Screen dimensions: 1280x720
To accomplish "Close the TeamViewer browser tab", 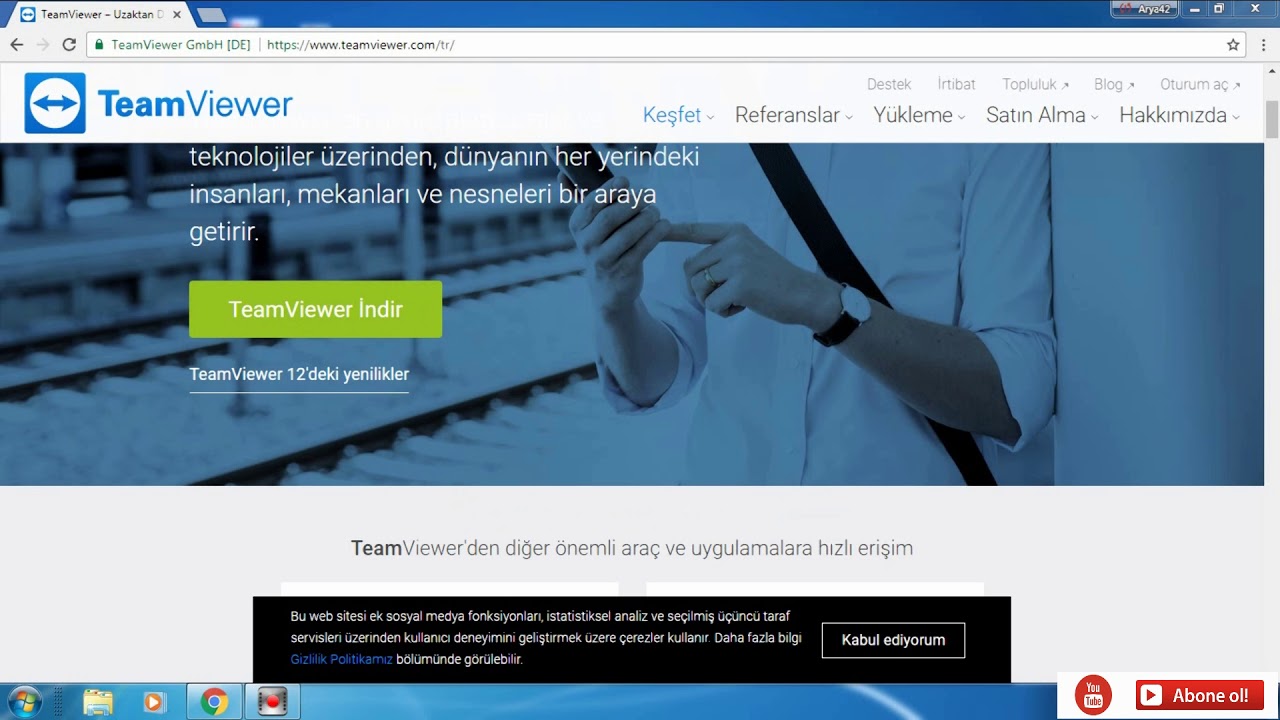I will coord(177,15).
